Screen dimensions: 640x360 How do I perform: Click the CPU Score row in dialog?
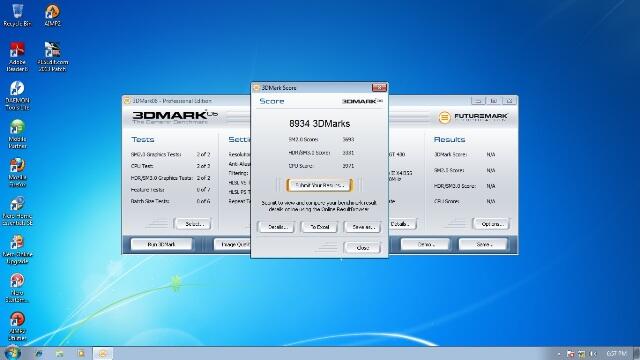click(x=321, y=166)
